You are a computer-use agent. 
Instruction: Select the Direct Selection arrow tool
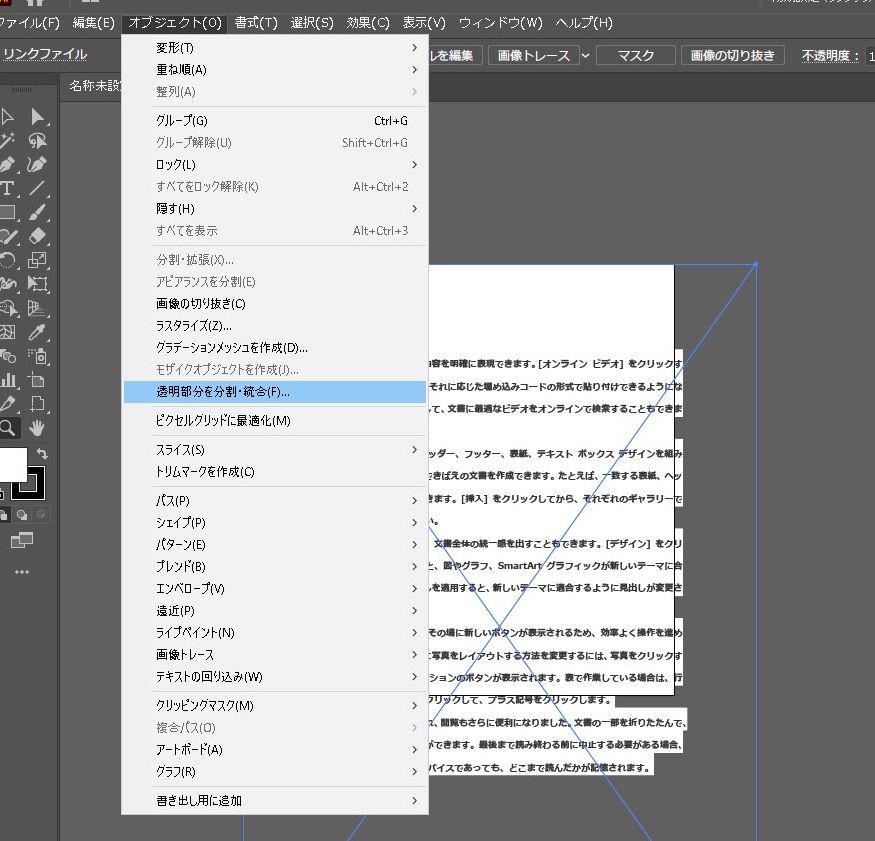(38, 117)
